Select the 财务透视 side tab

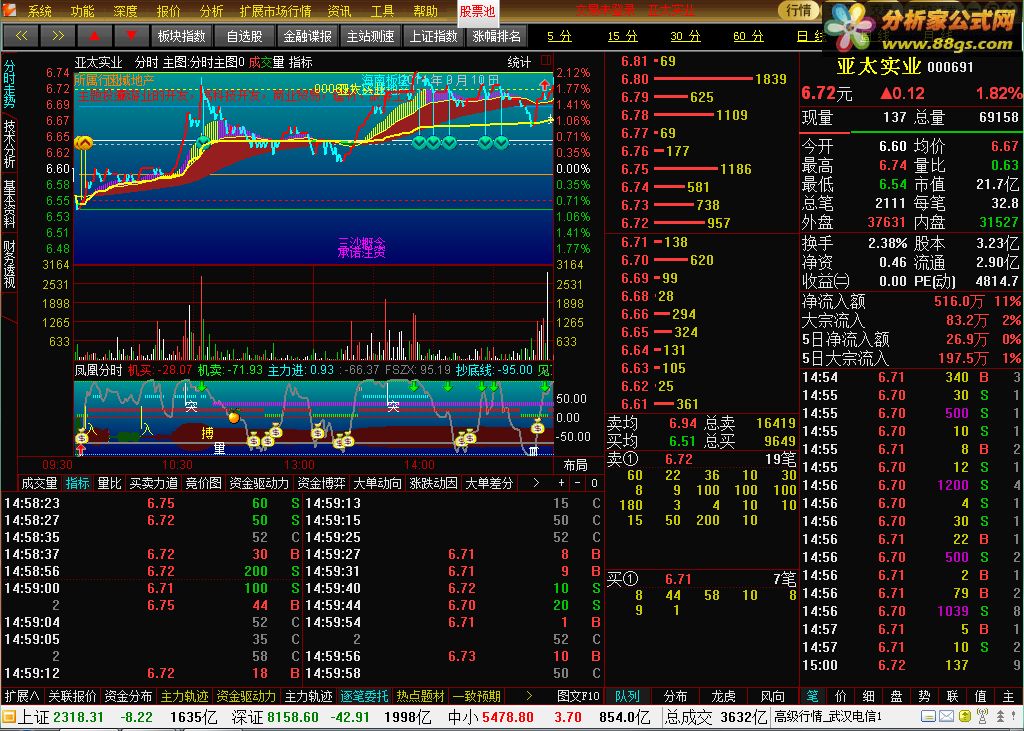click(9, 263)
